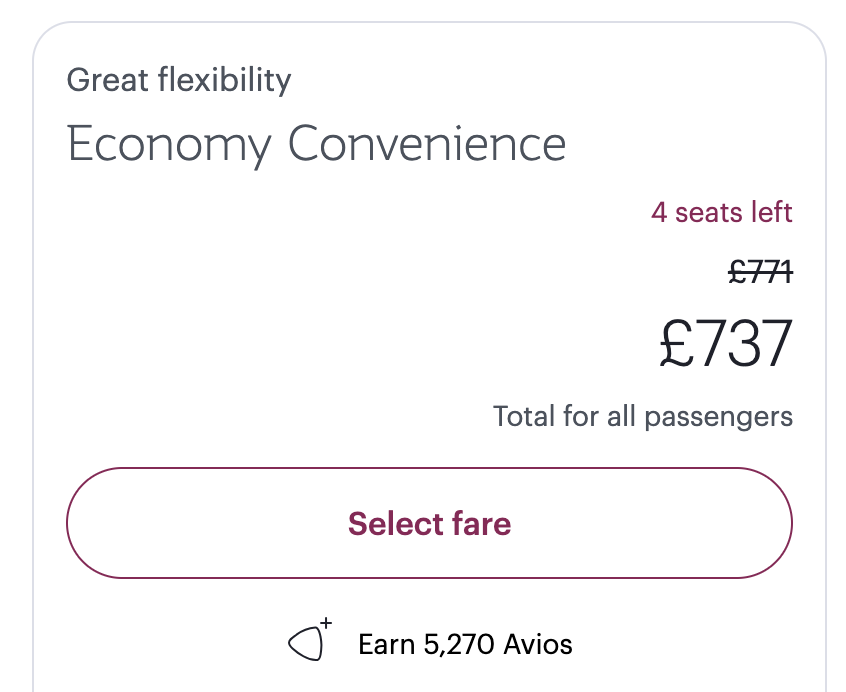Click the pound sign of £737
846x692 pixels.
click(677, 343)
